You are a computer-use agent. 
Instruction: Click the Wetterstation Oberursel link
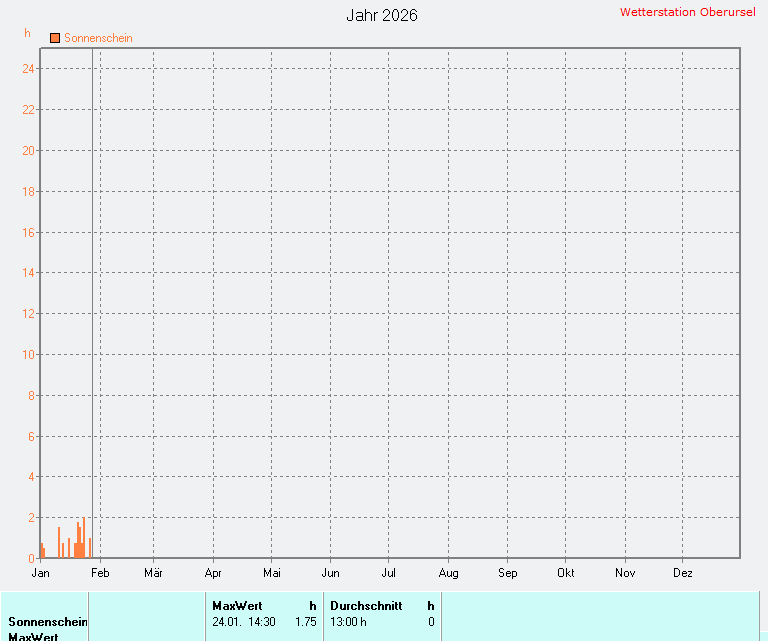(687, 12)
